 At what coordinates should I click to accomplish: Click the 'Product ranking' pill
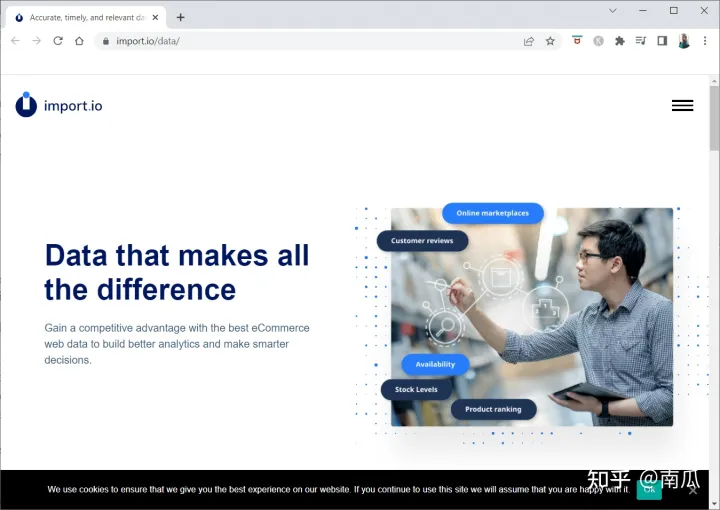493,409
